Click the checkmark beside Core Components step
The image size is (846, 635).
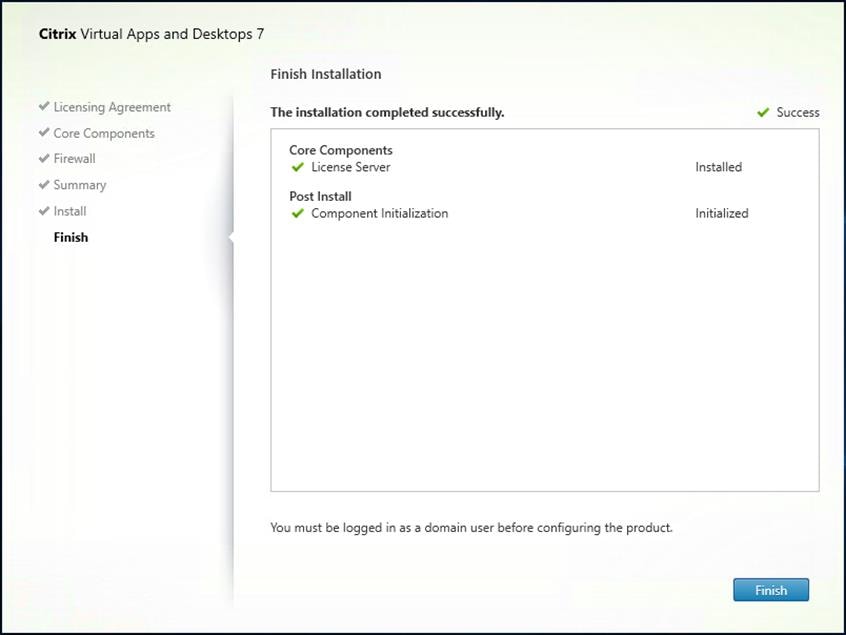click(x=42, y=132)
